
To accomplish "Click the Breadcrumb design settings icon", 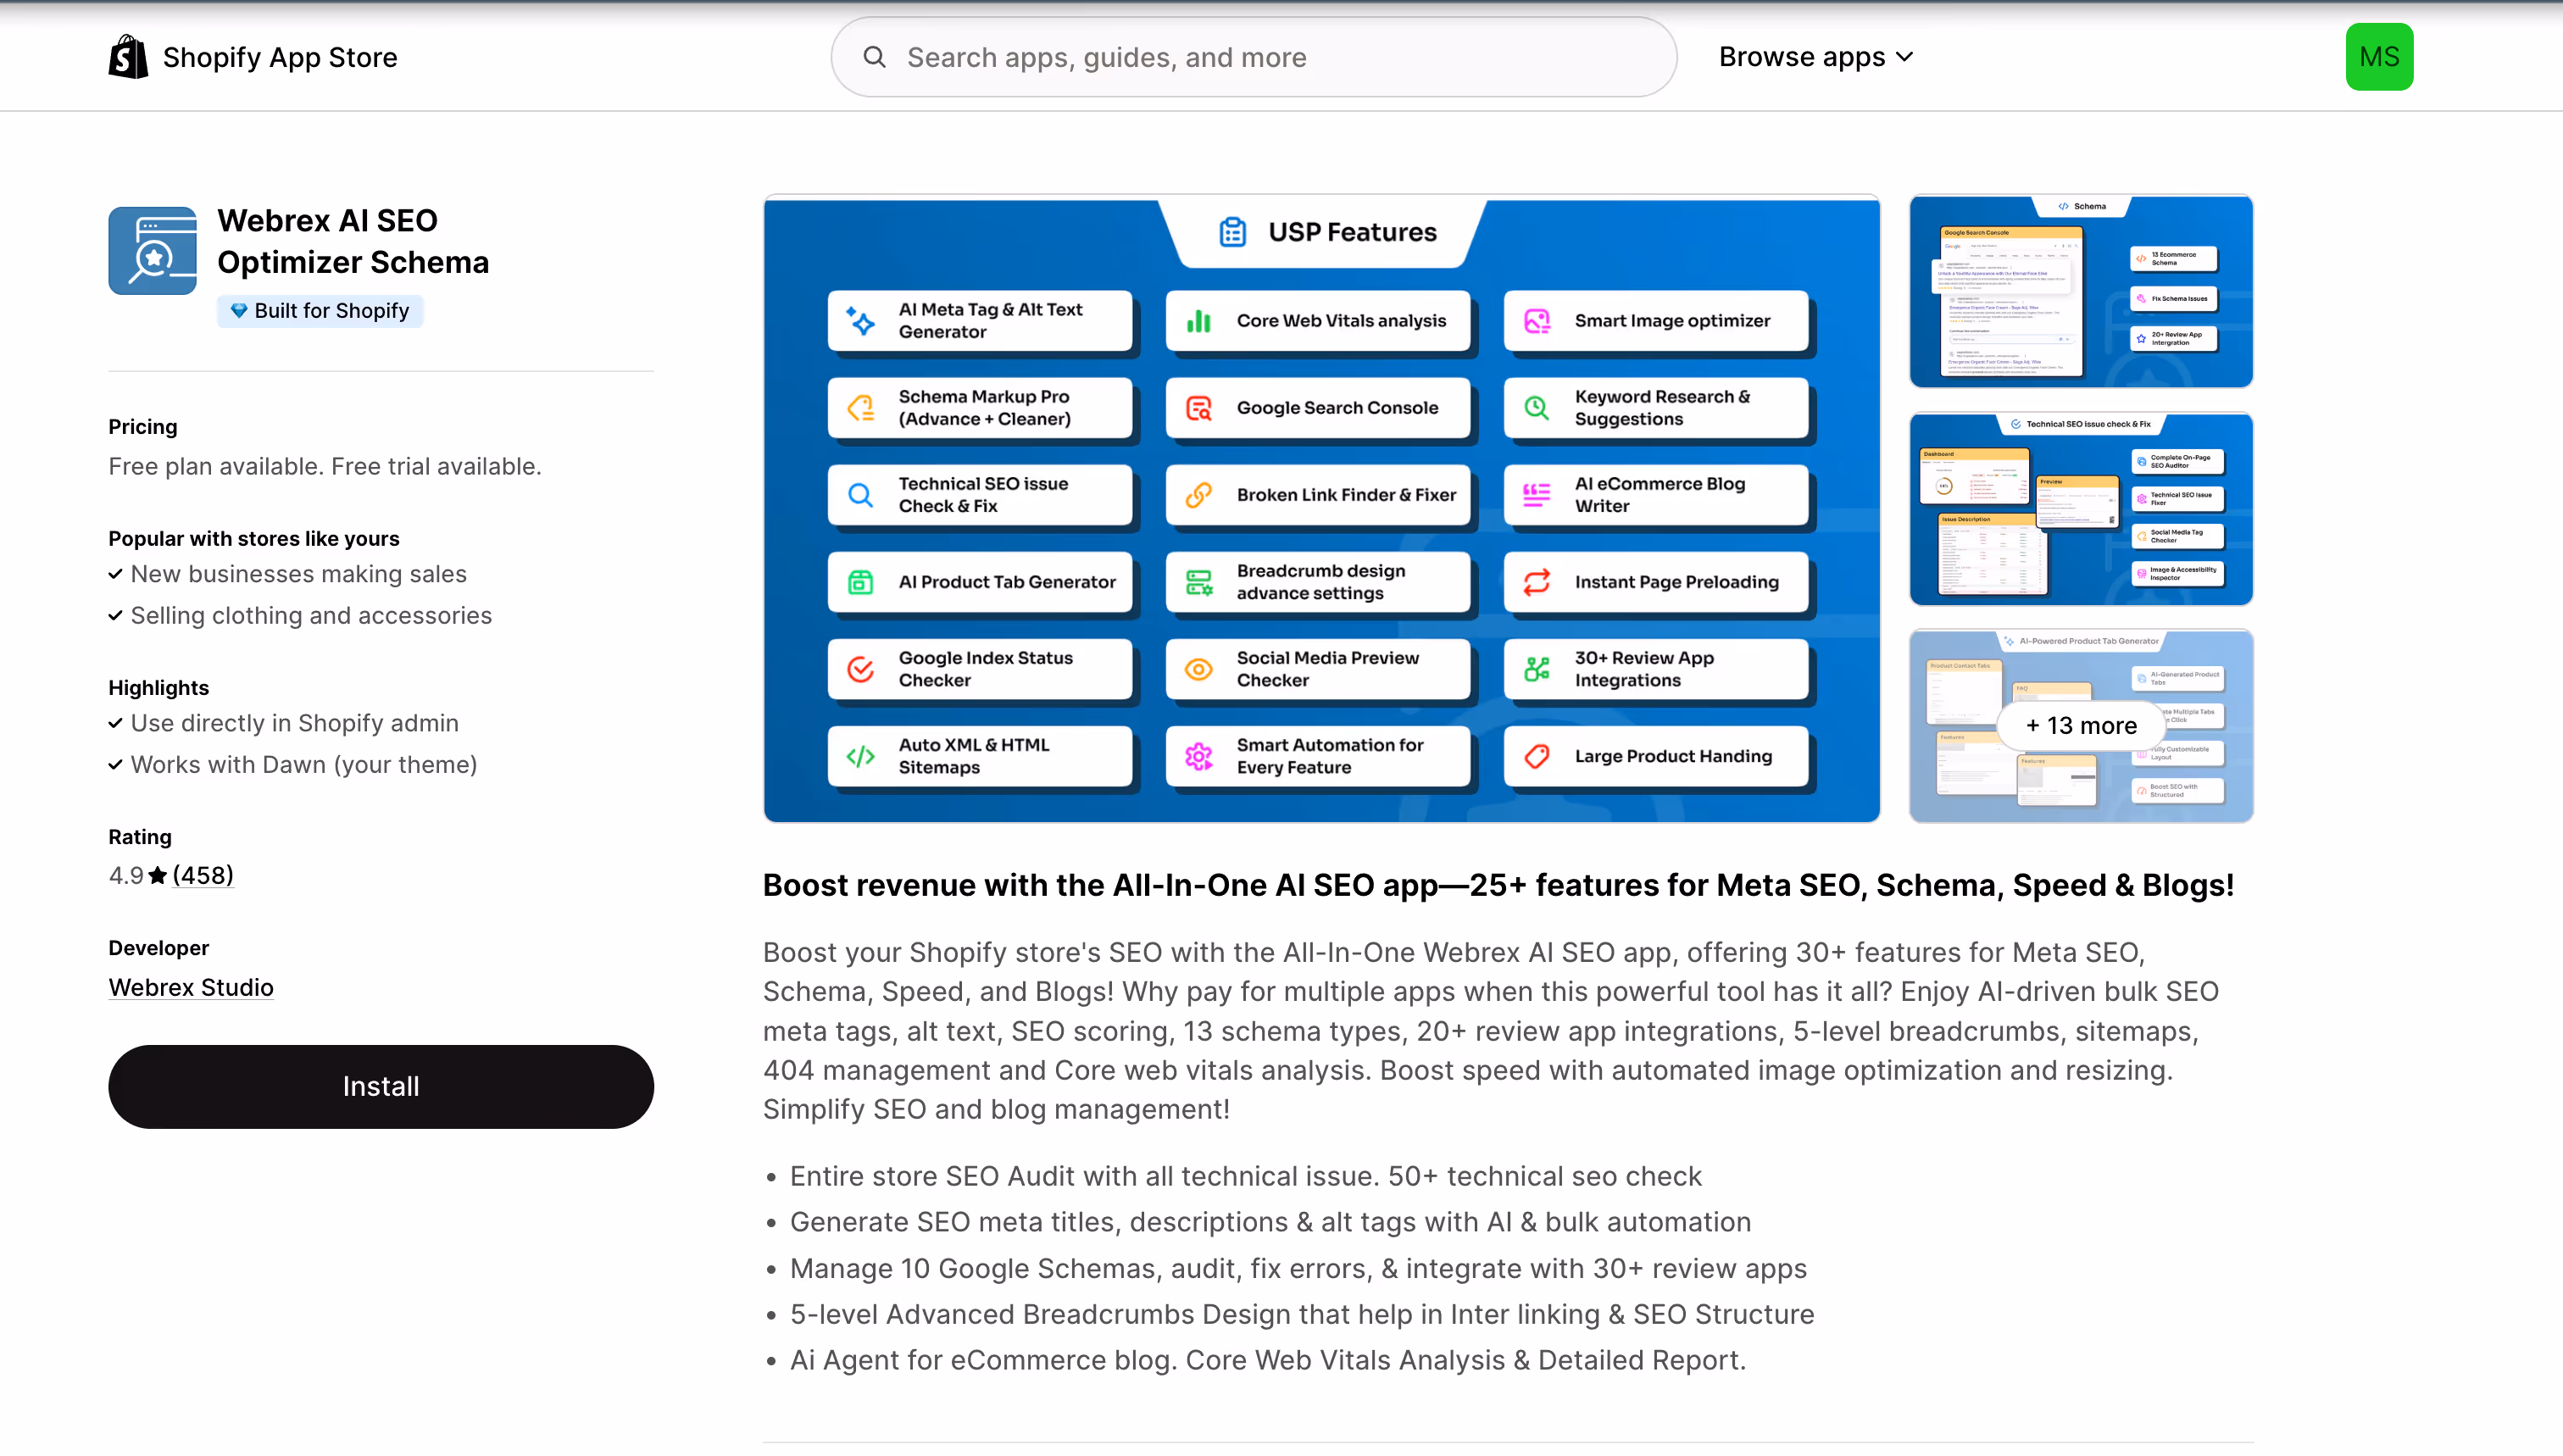I will (x=1199, y=582).
